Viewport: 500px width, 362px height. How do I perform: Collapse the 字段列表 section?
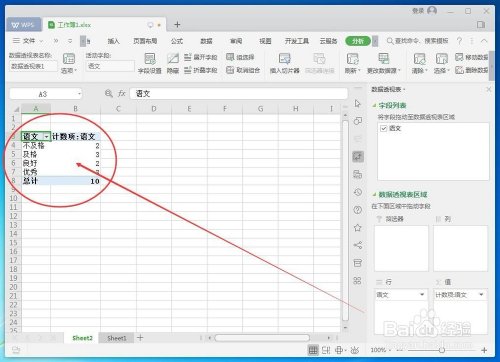coord(374,106)
